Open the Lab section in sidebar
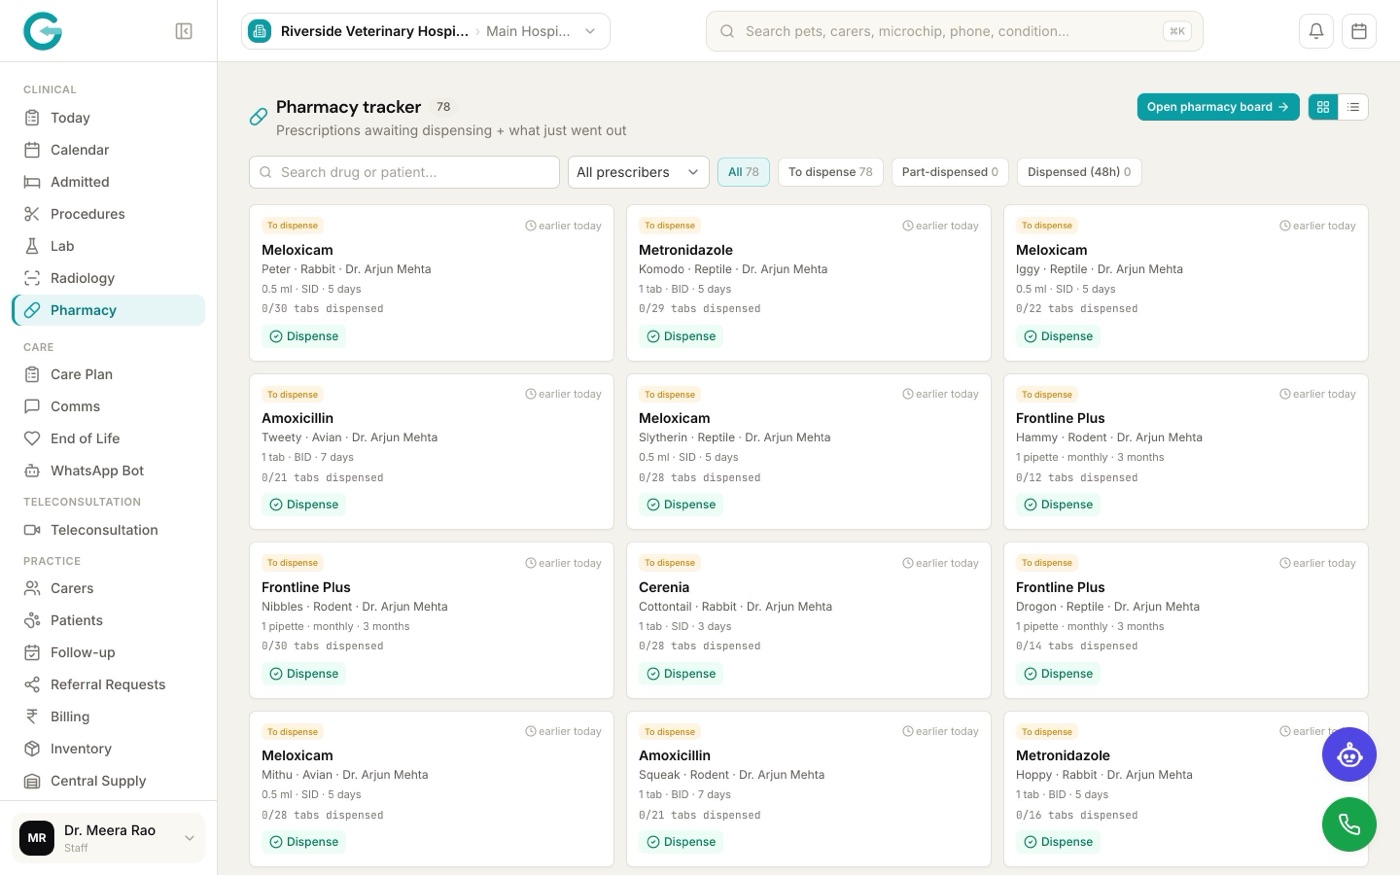The width and height of the screenshot is (1400, 875). pos(108,246)
